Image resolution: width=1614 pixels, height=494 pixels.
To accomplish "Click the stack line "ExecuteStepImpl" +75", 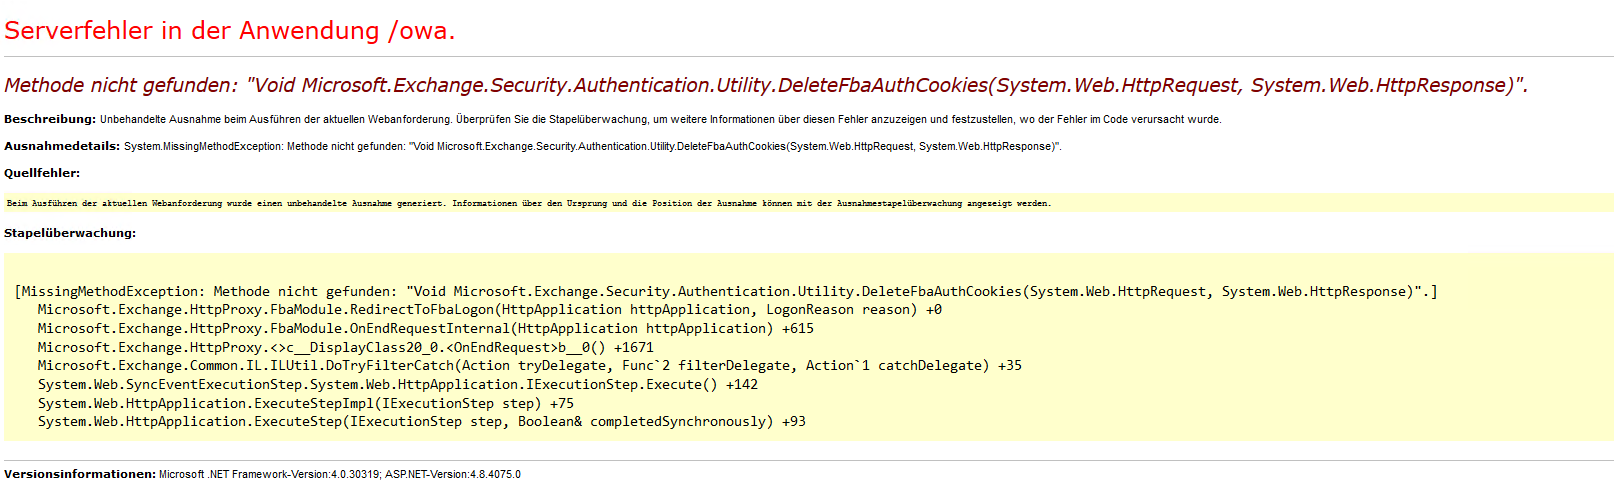I will tap(306, 403).
